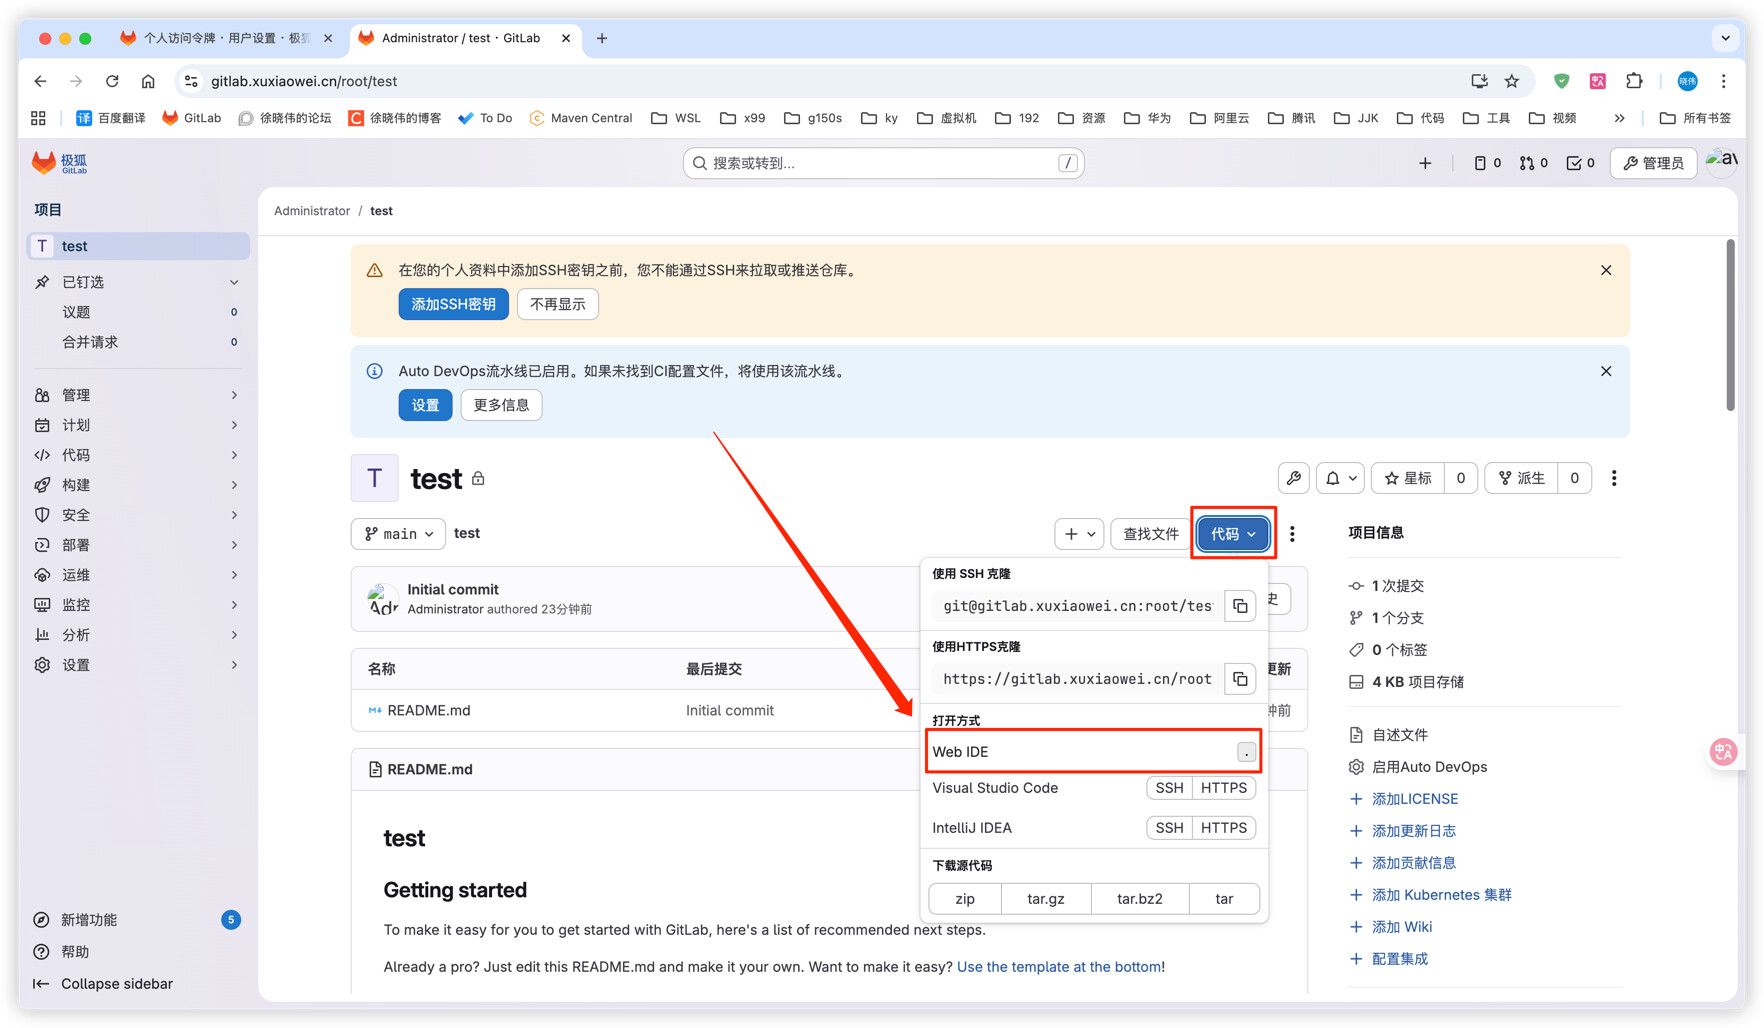Switch to the 个人访问令牌 browser tab

point(226,38)
